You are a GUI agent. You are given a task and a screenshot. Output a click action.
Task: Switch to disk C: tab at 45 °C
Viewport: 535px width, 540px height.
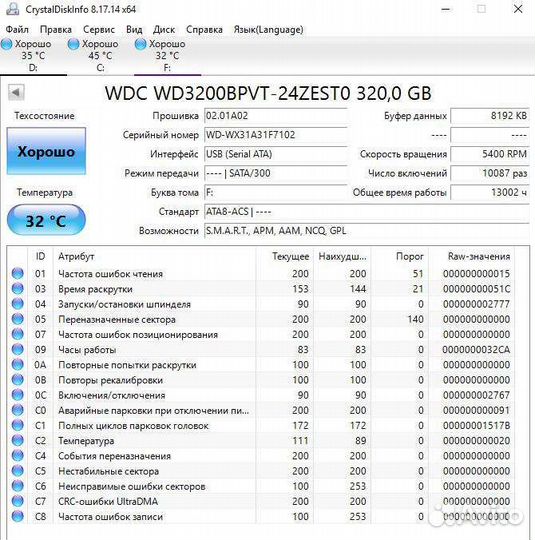click(x=100, y=56)
